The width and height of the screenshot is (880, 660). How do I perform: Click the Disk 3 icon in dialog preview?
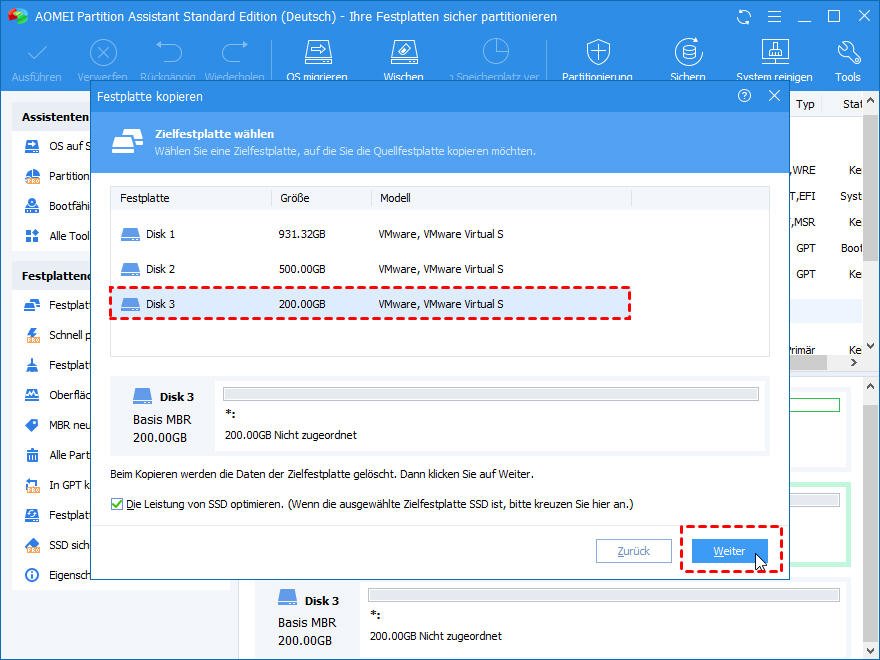pyautogui.click(x=143, y=396)
